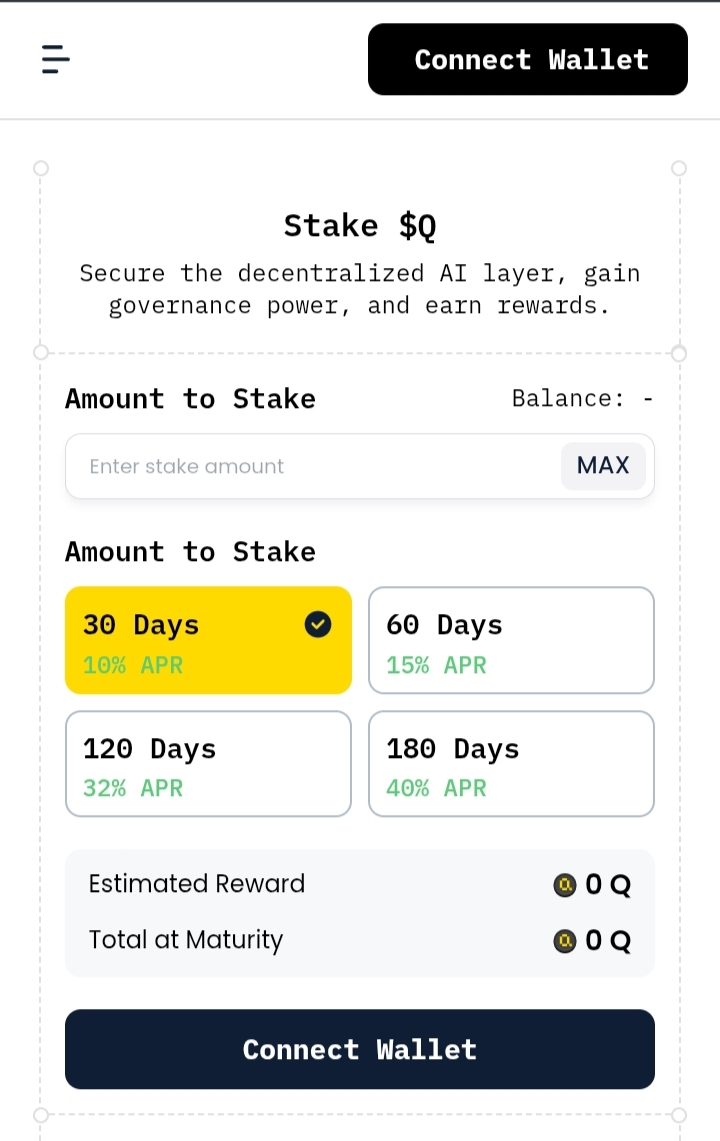Viewport: 720px width, 1141px height.
Task: Open the hamburger menu
Action: point(56,59)
